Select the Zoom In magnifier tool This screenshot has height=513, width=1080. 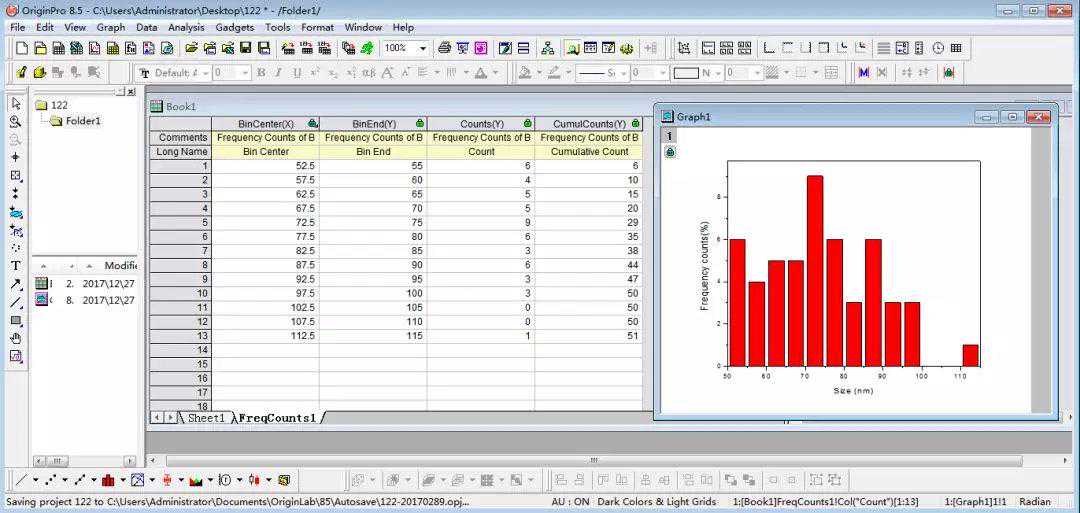click(x=16, y=121)
